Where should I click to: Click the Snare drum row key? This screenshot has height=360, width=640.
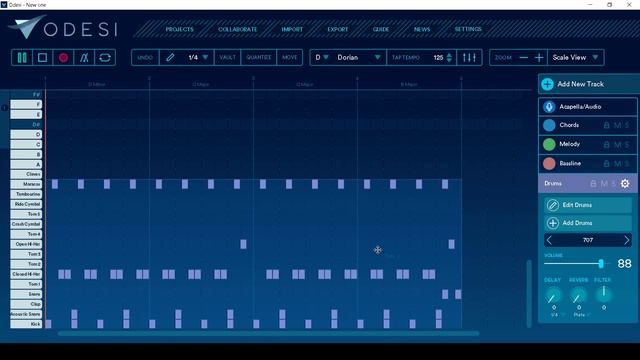[x=26, y=294]
